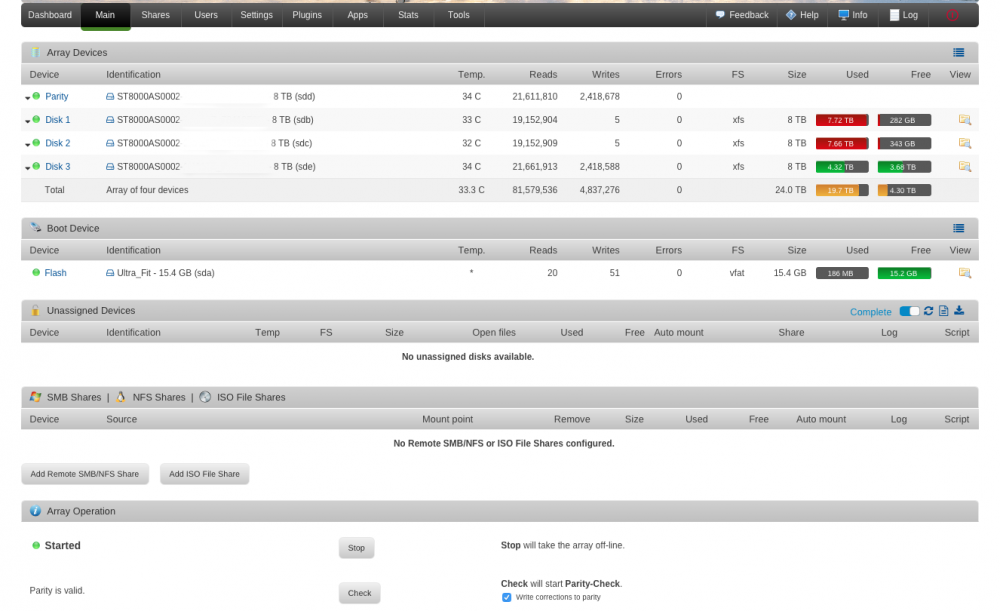Open the Dashboard tab

(50, 15)
